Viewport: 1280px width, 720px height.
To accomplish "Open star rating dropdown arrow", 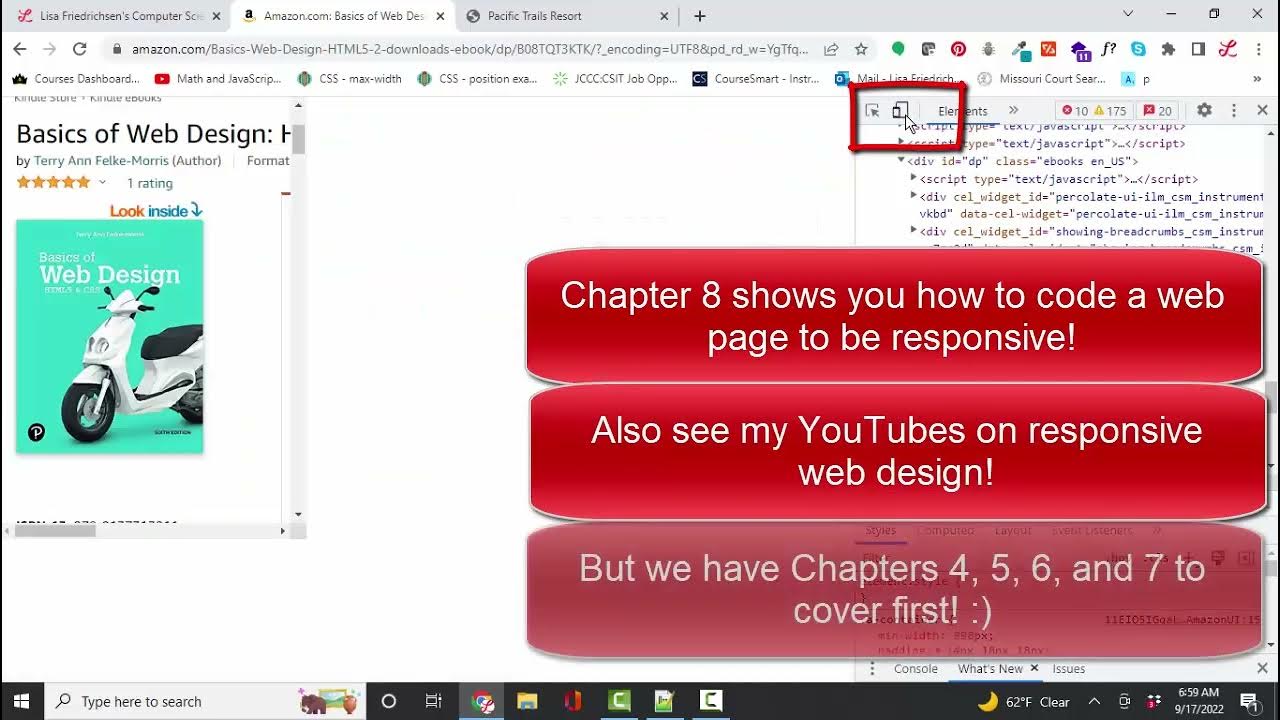I will coord(102,183).
